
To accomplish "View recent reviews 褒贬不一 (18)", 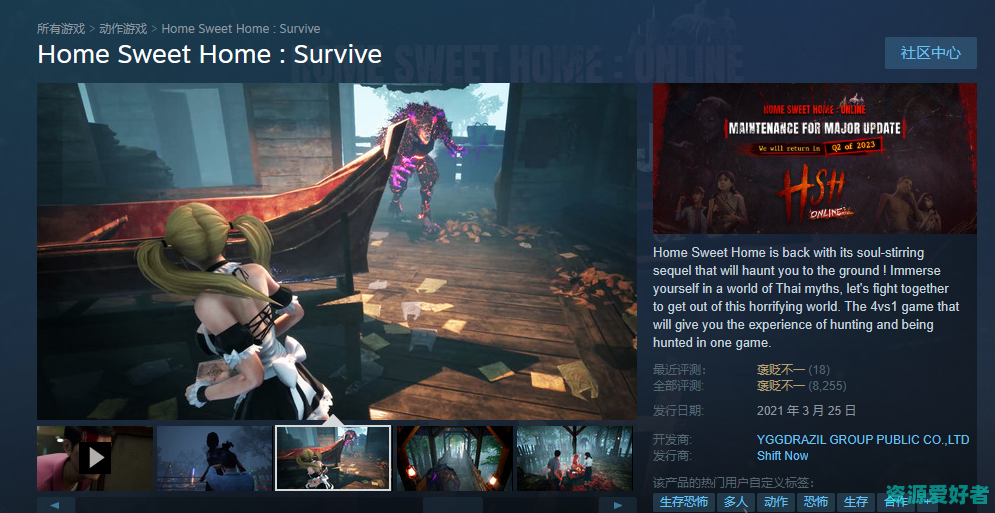I will coord(780,370).
